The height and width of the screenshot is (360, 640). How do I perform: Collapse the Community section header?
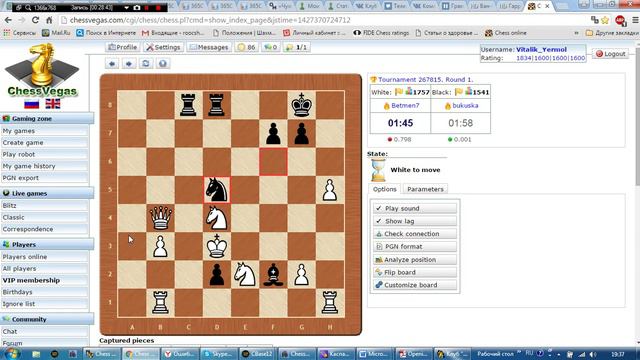pos(47,319)
